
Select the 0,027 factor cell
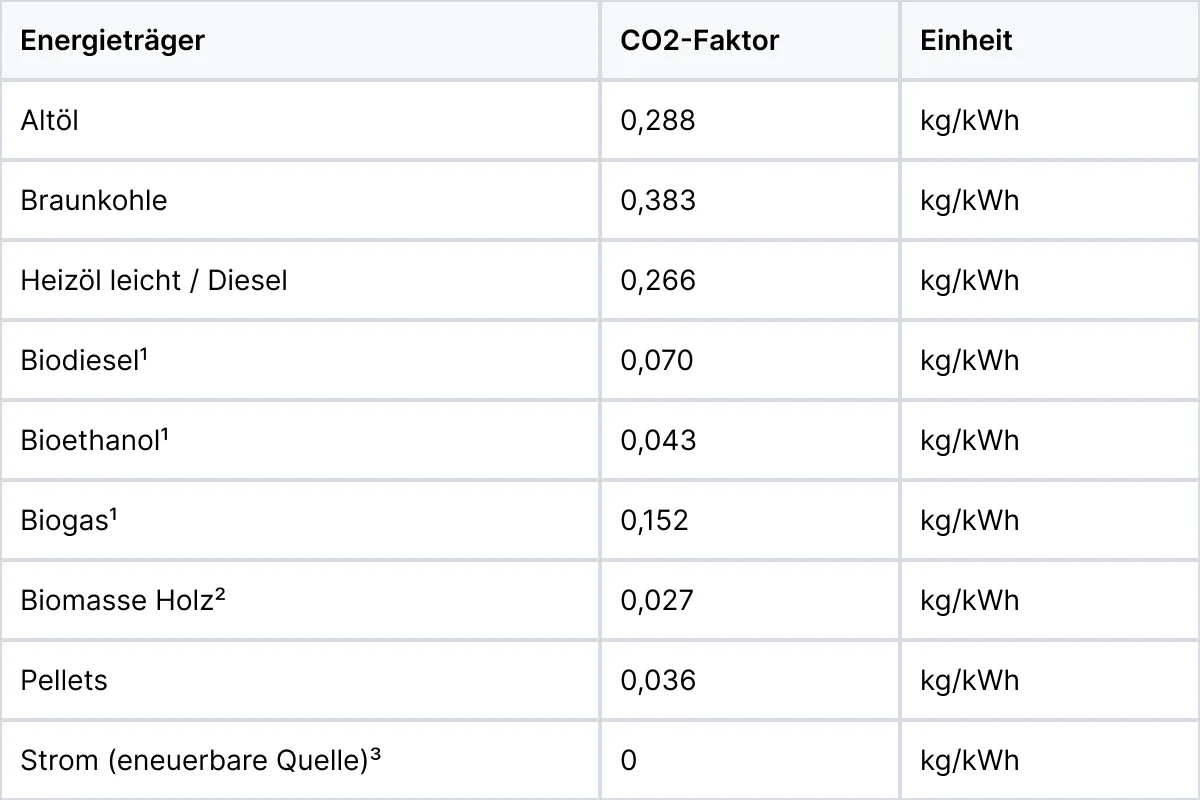pos(657,600)
